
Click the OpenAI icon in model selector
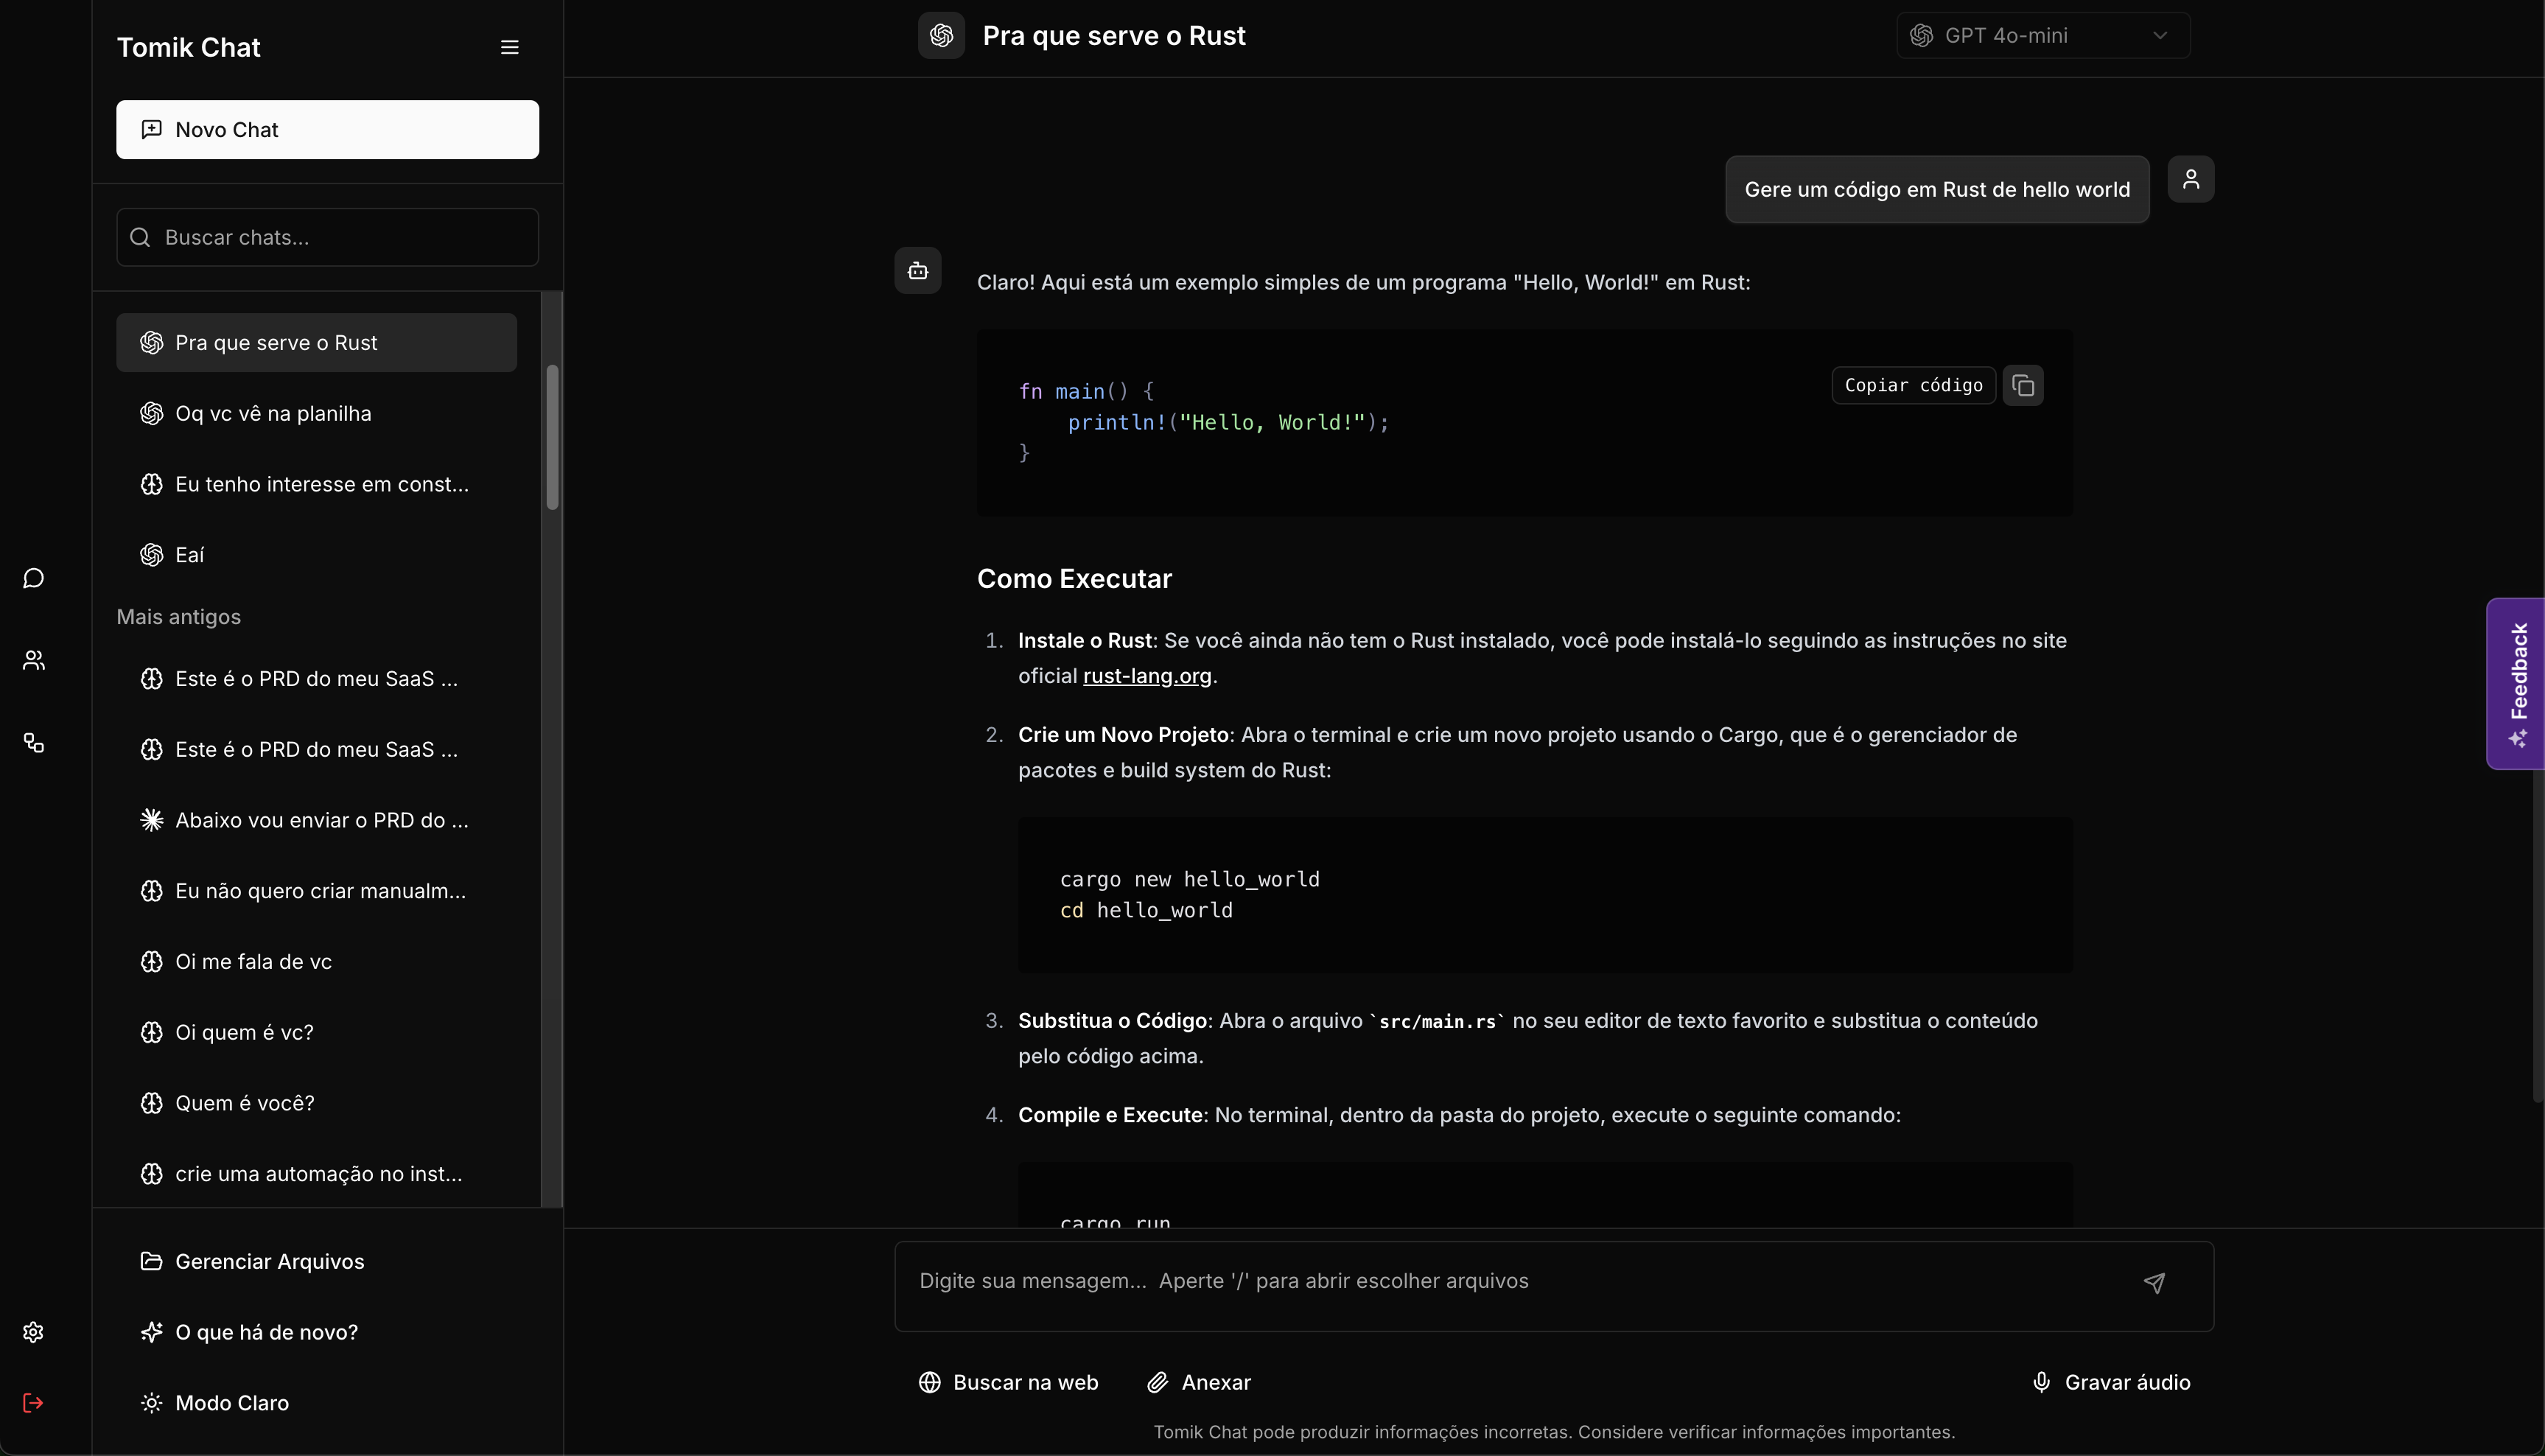tap(1920, 36)
